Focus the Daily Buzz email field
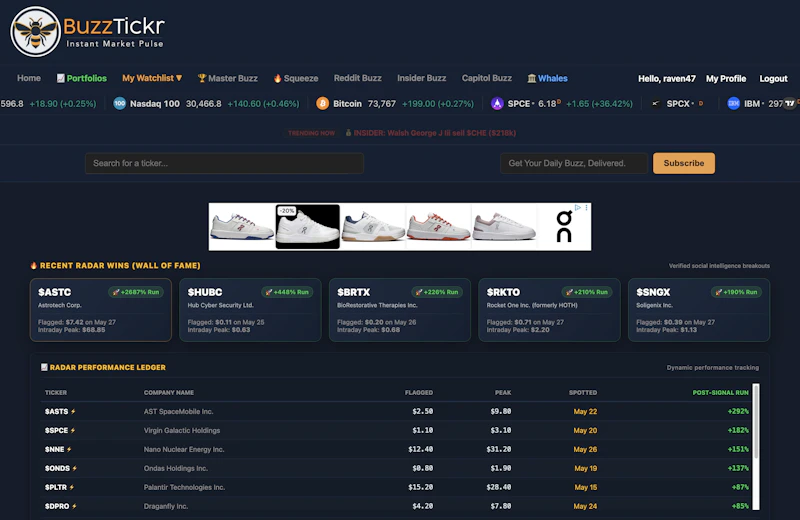The height and width of the screenshot is (520, 800). 574,163
